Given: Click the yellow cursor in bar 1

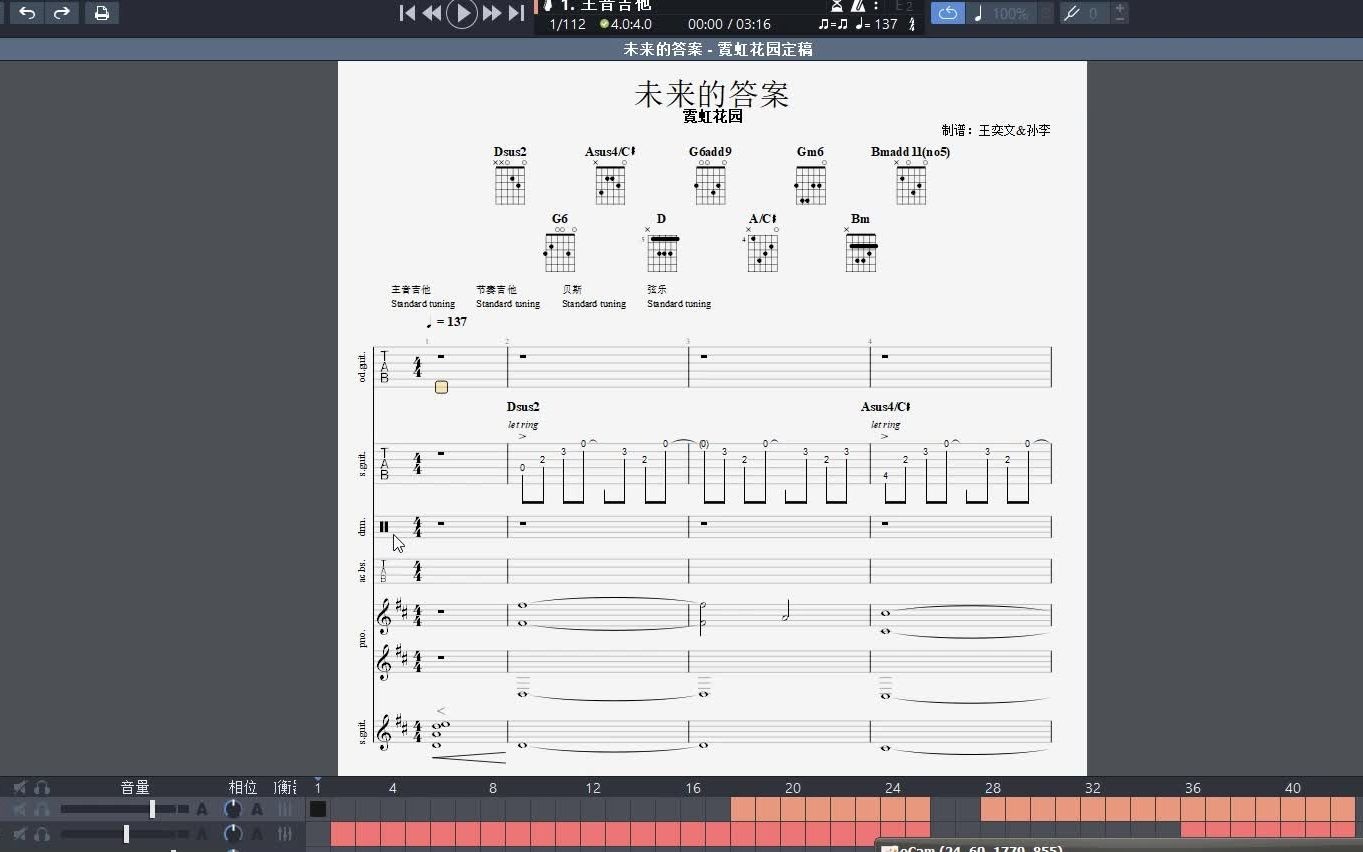Looking at the screenshot, I should pyautogui.click(x=441, y=387).
